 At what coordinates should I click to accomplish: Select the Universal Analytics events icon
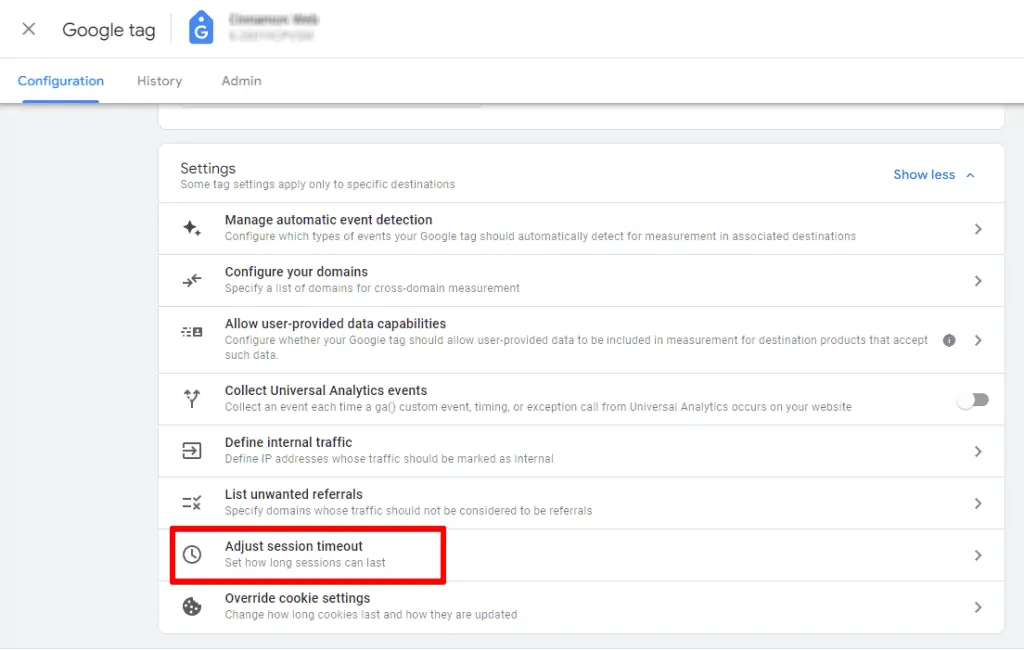tap(191, 398)
